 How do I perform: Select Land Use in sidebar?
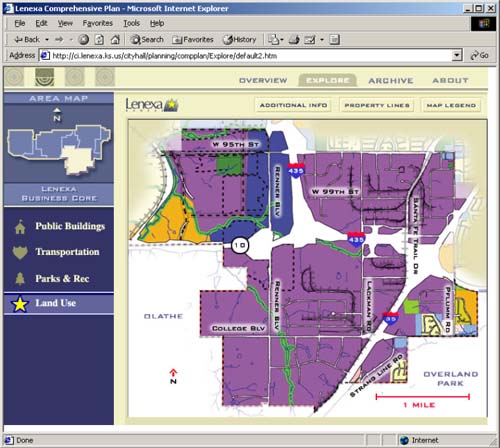(x=55, y=303)
